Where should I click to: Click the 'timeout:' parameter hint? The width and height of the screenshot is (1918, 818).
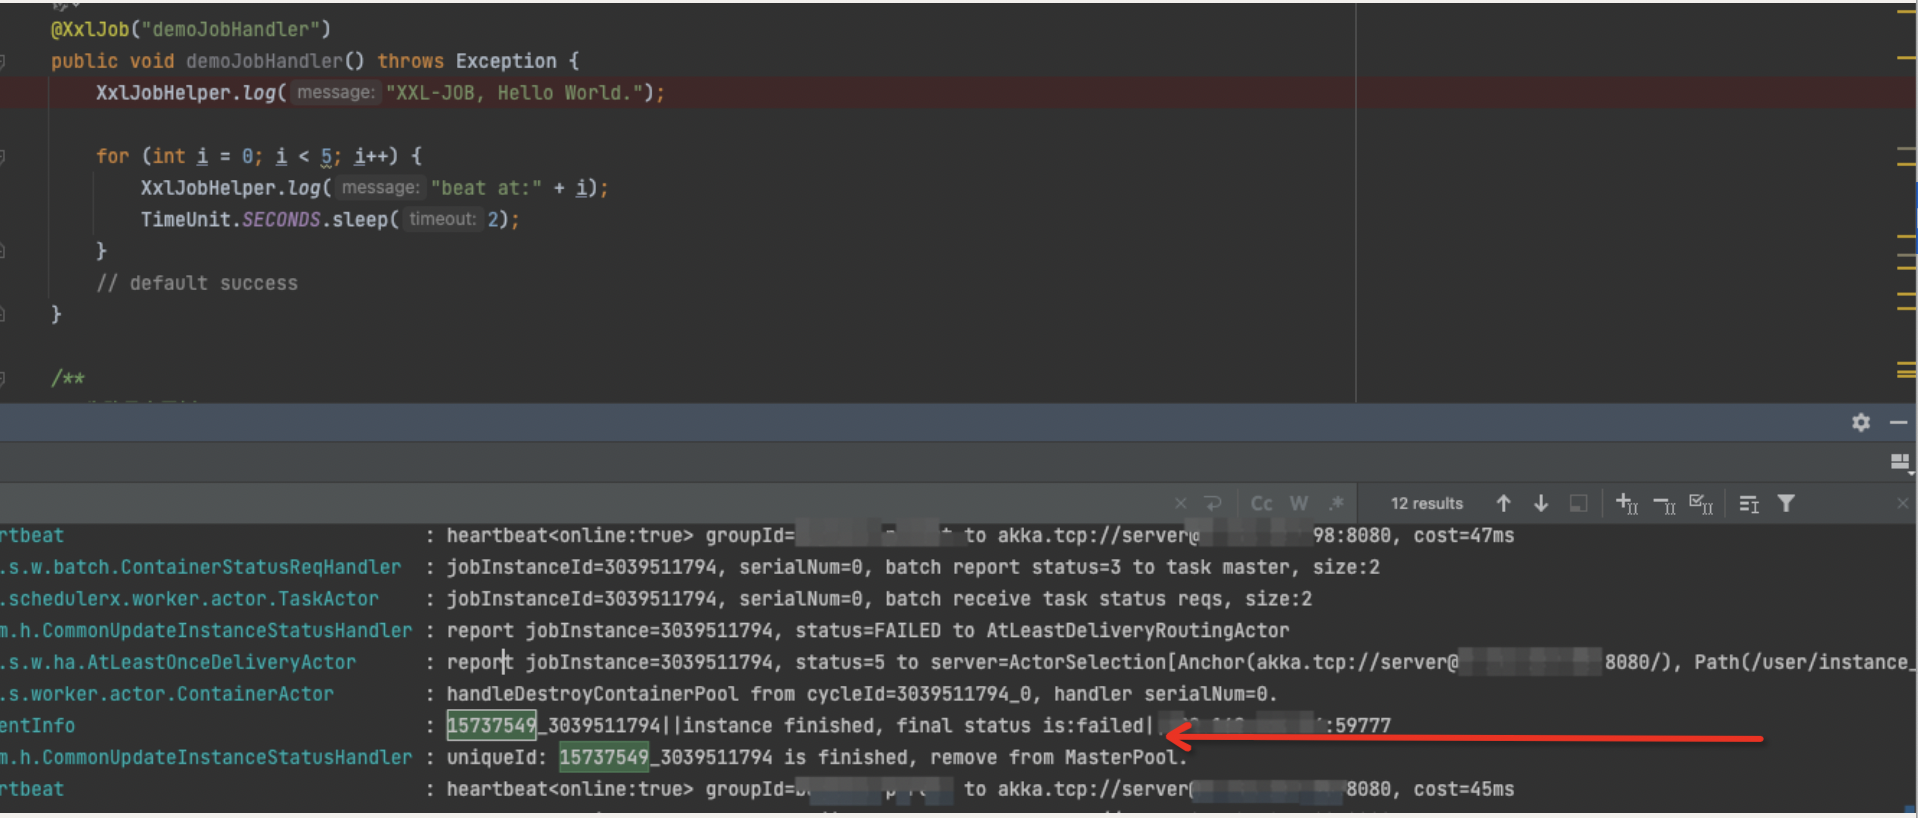[x=443, y=219]
